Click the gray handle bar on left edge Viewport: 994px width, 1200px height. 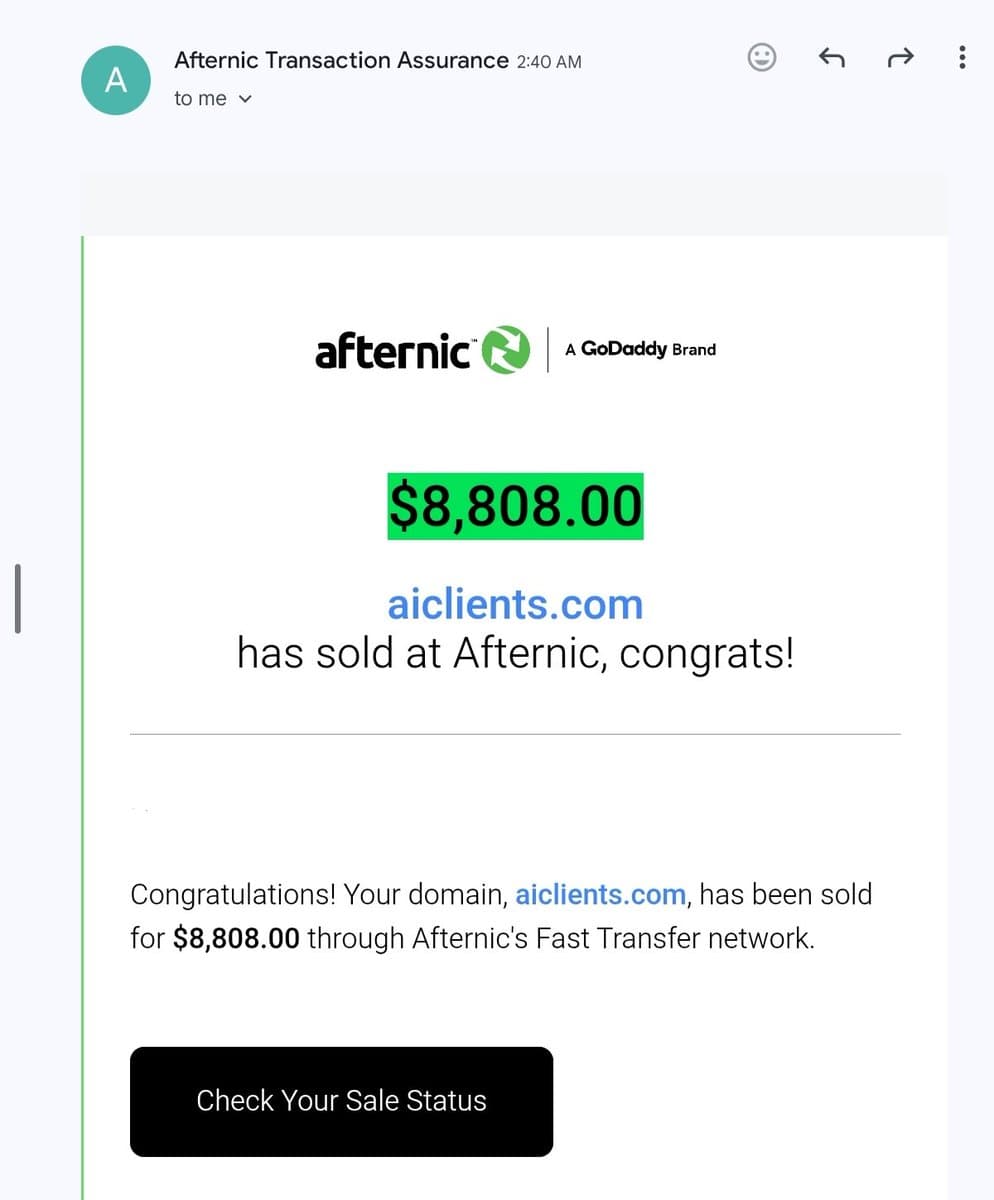17,598
